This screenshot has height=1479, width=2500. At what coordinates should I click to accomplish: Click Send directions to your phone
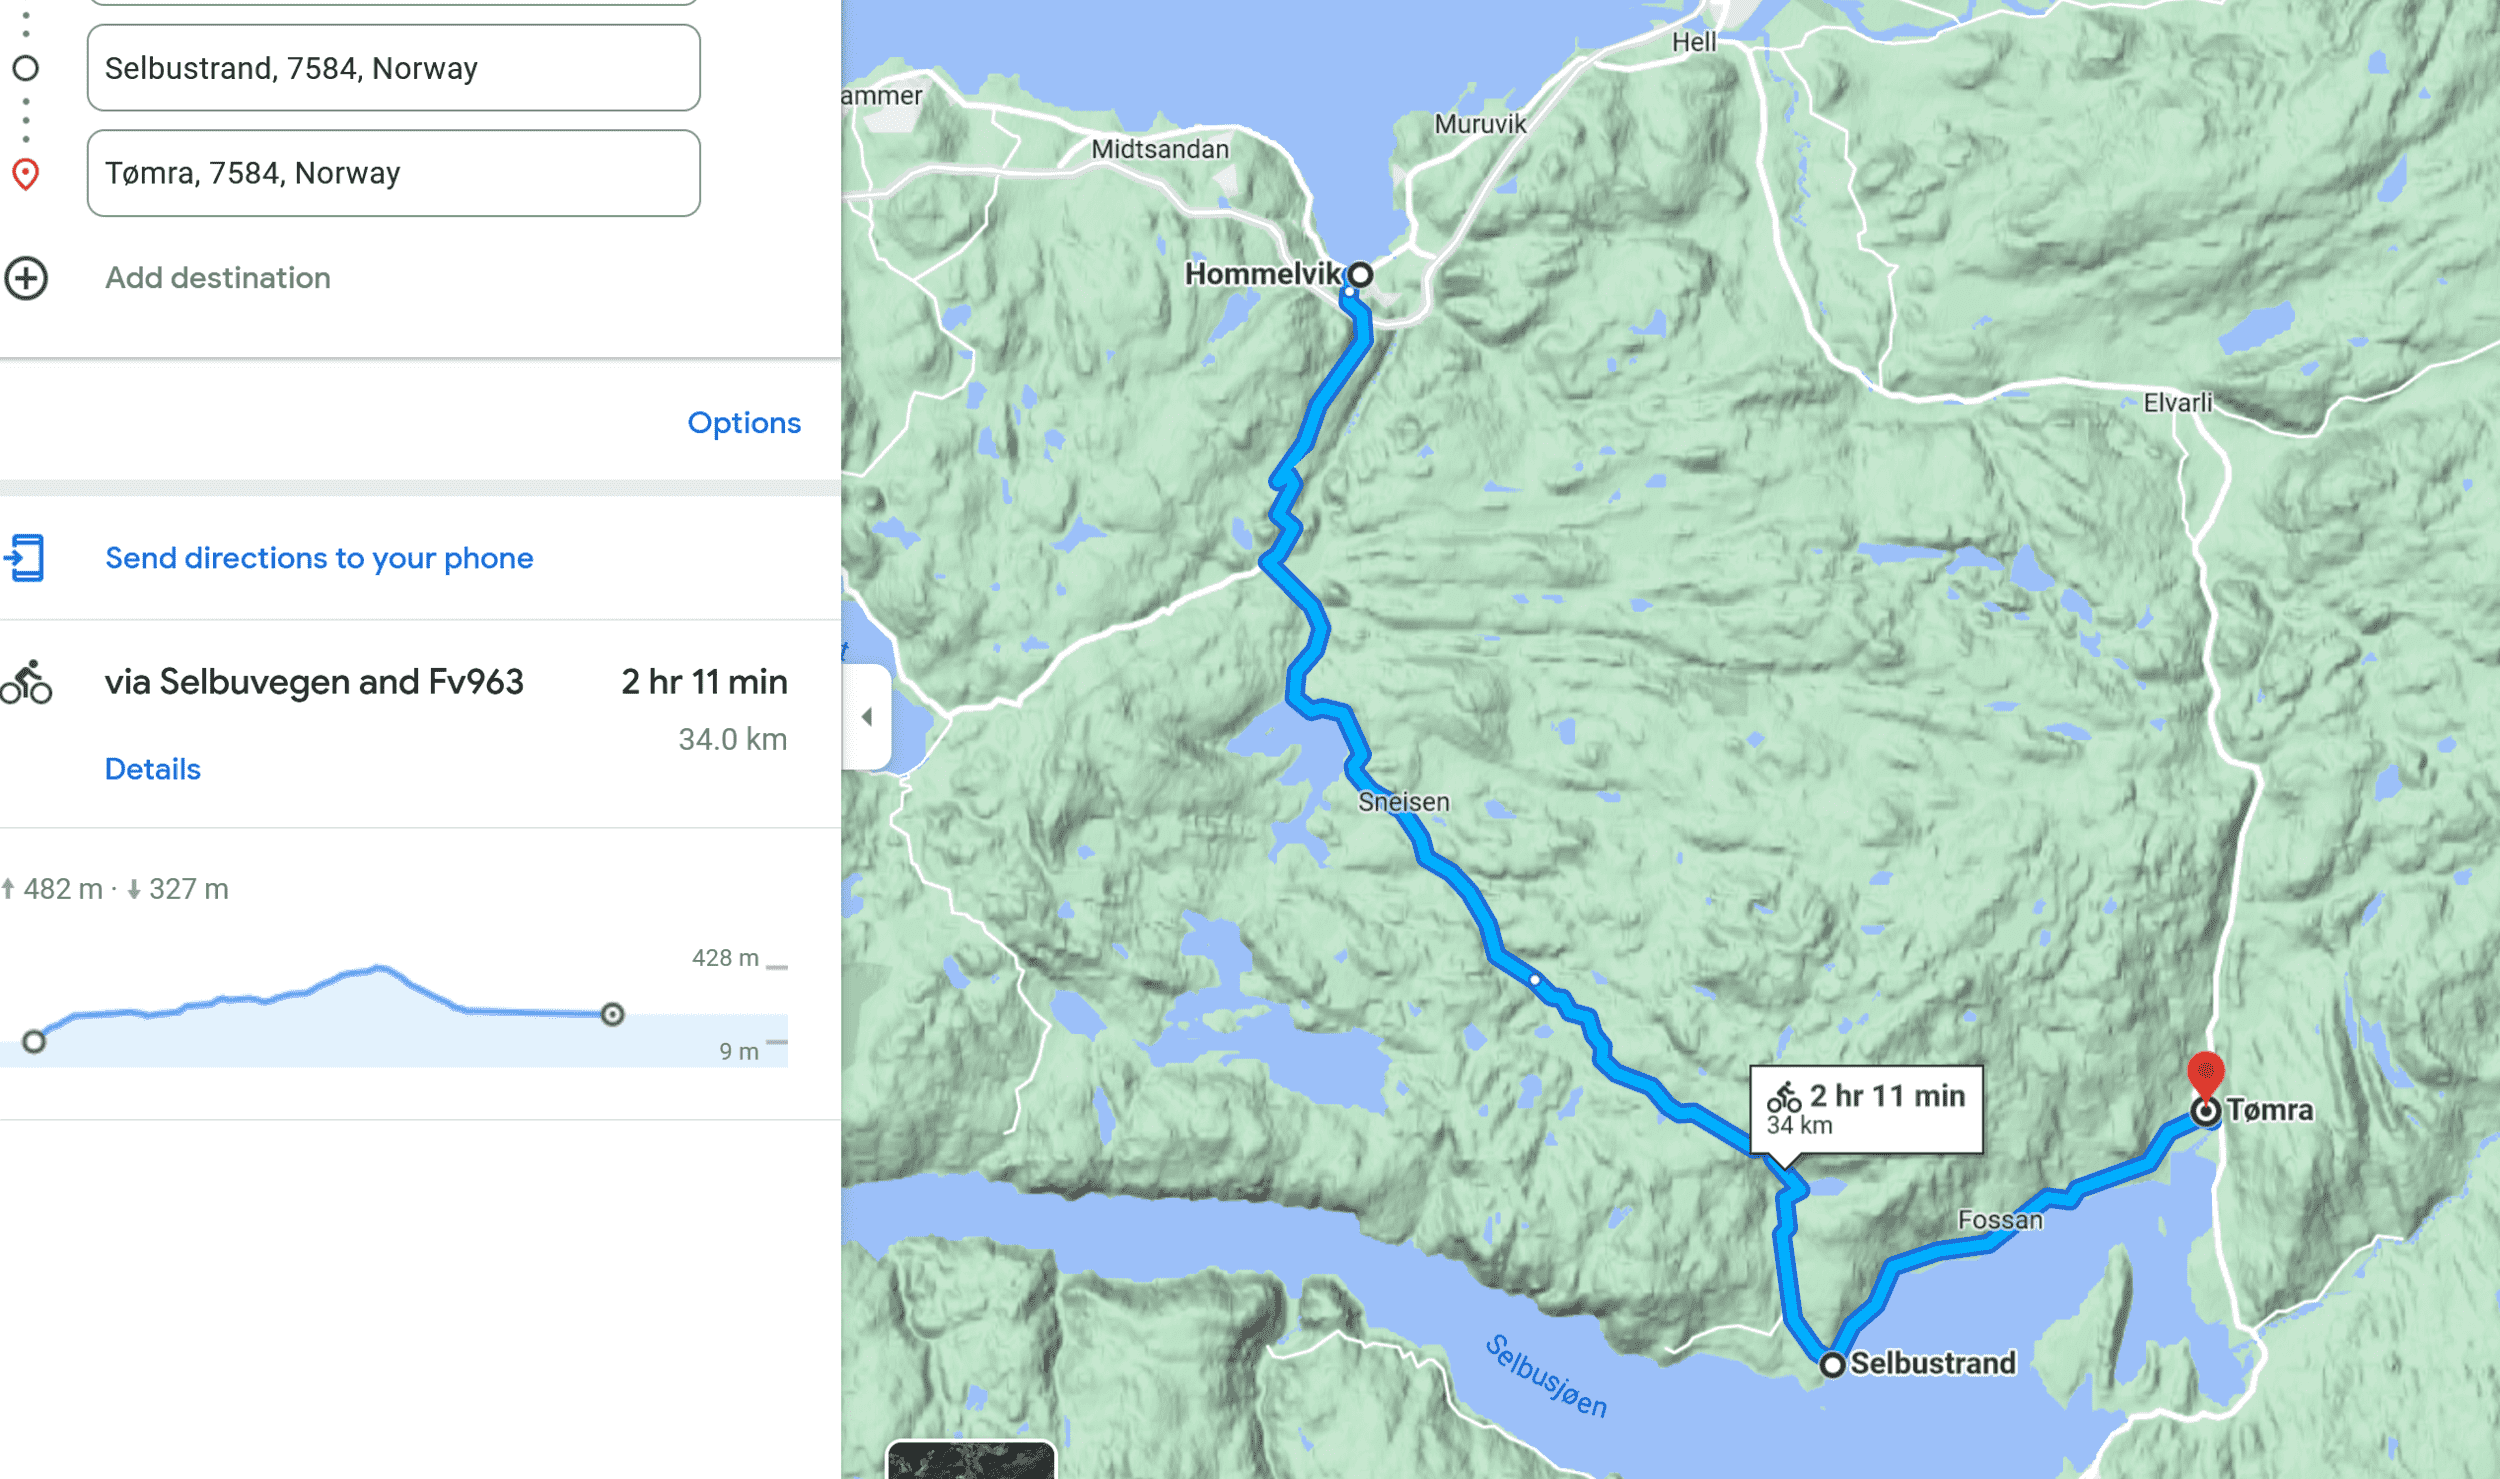pos(319,558)
